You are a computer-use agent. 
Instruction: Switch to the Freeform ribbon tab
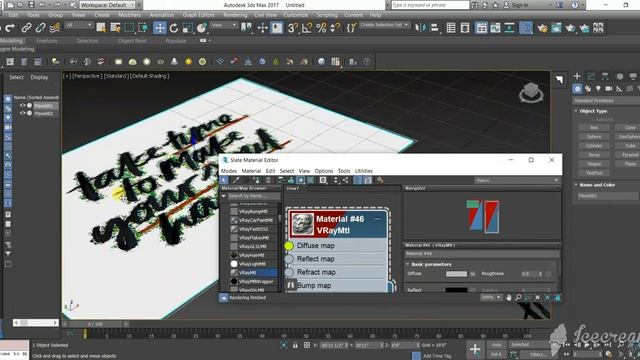point(47,41)
